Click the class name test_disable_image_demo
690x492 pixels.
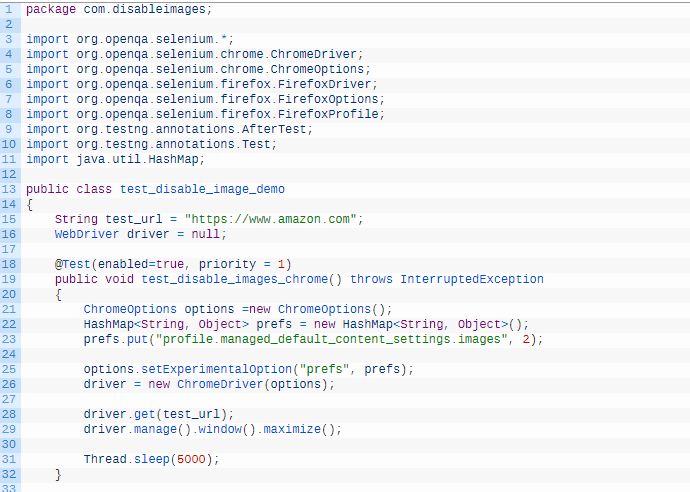[202, 189]
